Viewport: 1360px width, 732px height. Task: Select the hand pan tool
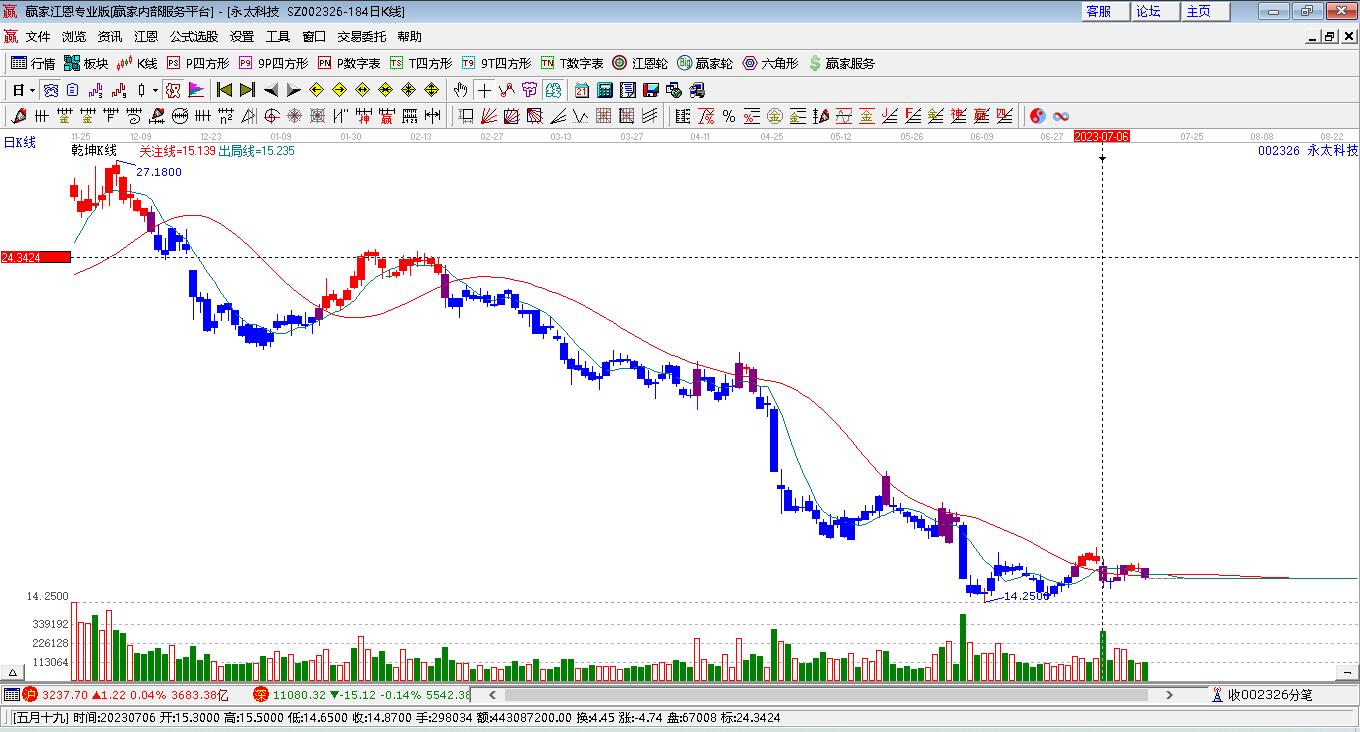pos(460,90)
